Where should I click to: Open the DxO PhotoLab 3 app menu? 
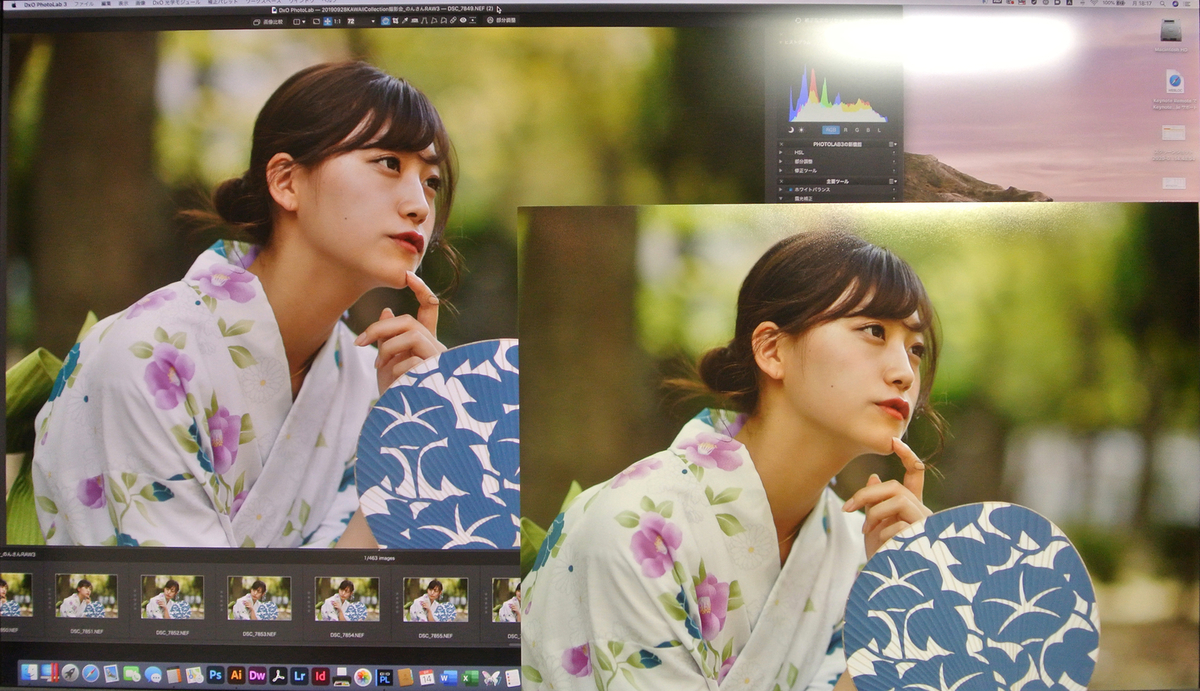pyautogui.click(x=45, y=4)
